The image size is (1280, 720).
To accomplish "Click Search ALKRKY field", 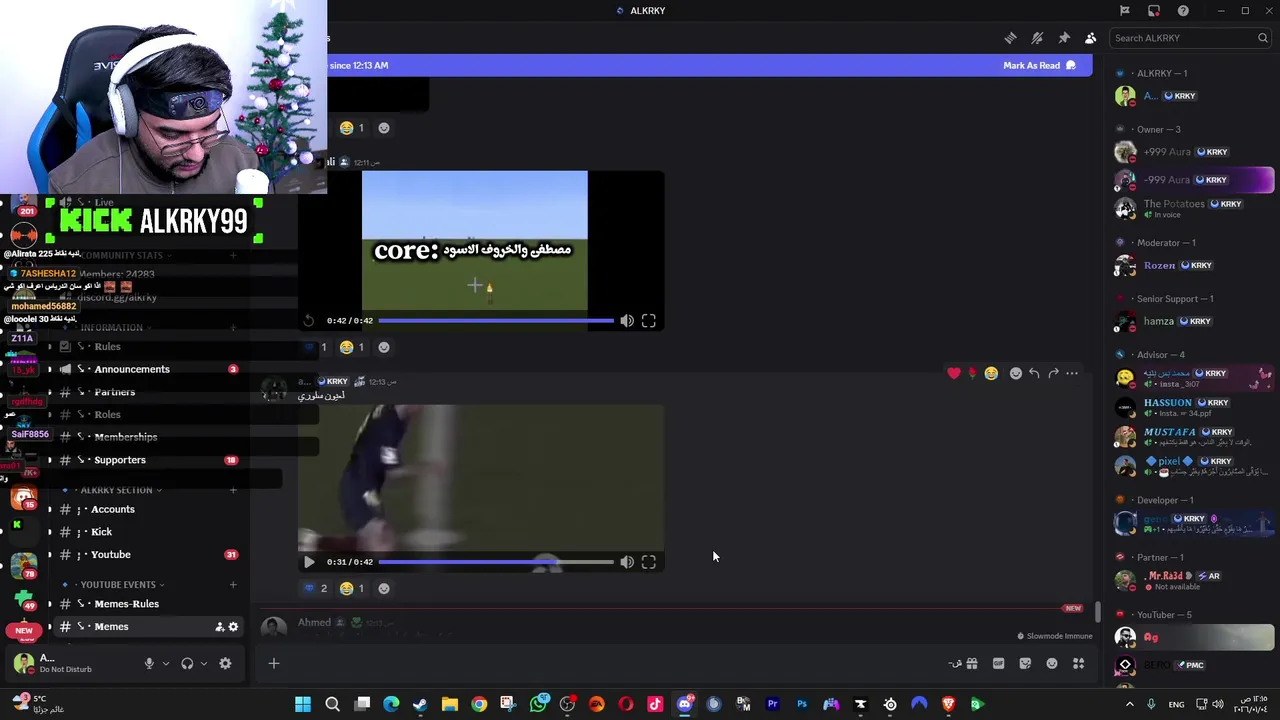I will click(1190, 38).
